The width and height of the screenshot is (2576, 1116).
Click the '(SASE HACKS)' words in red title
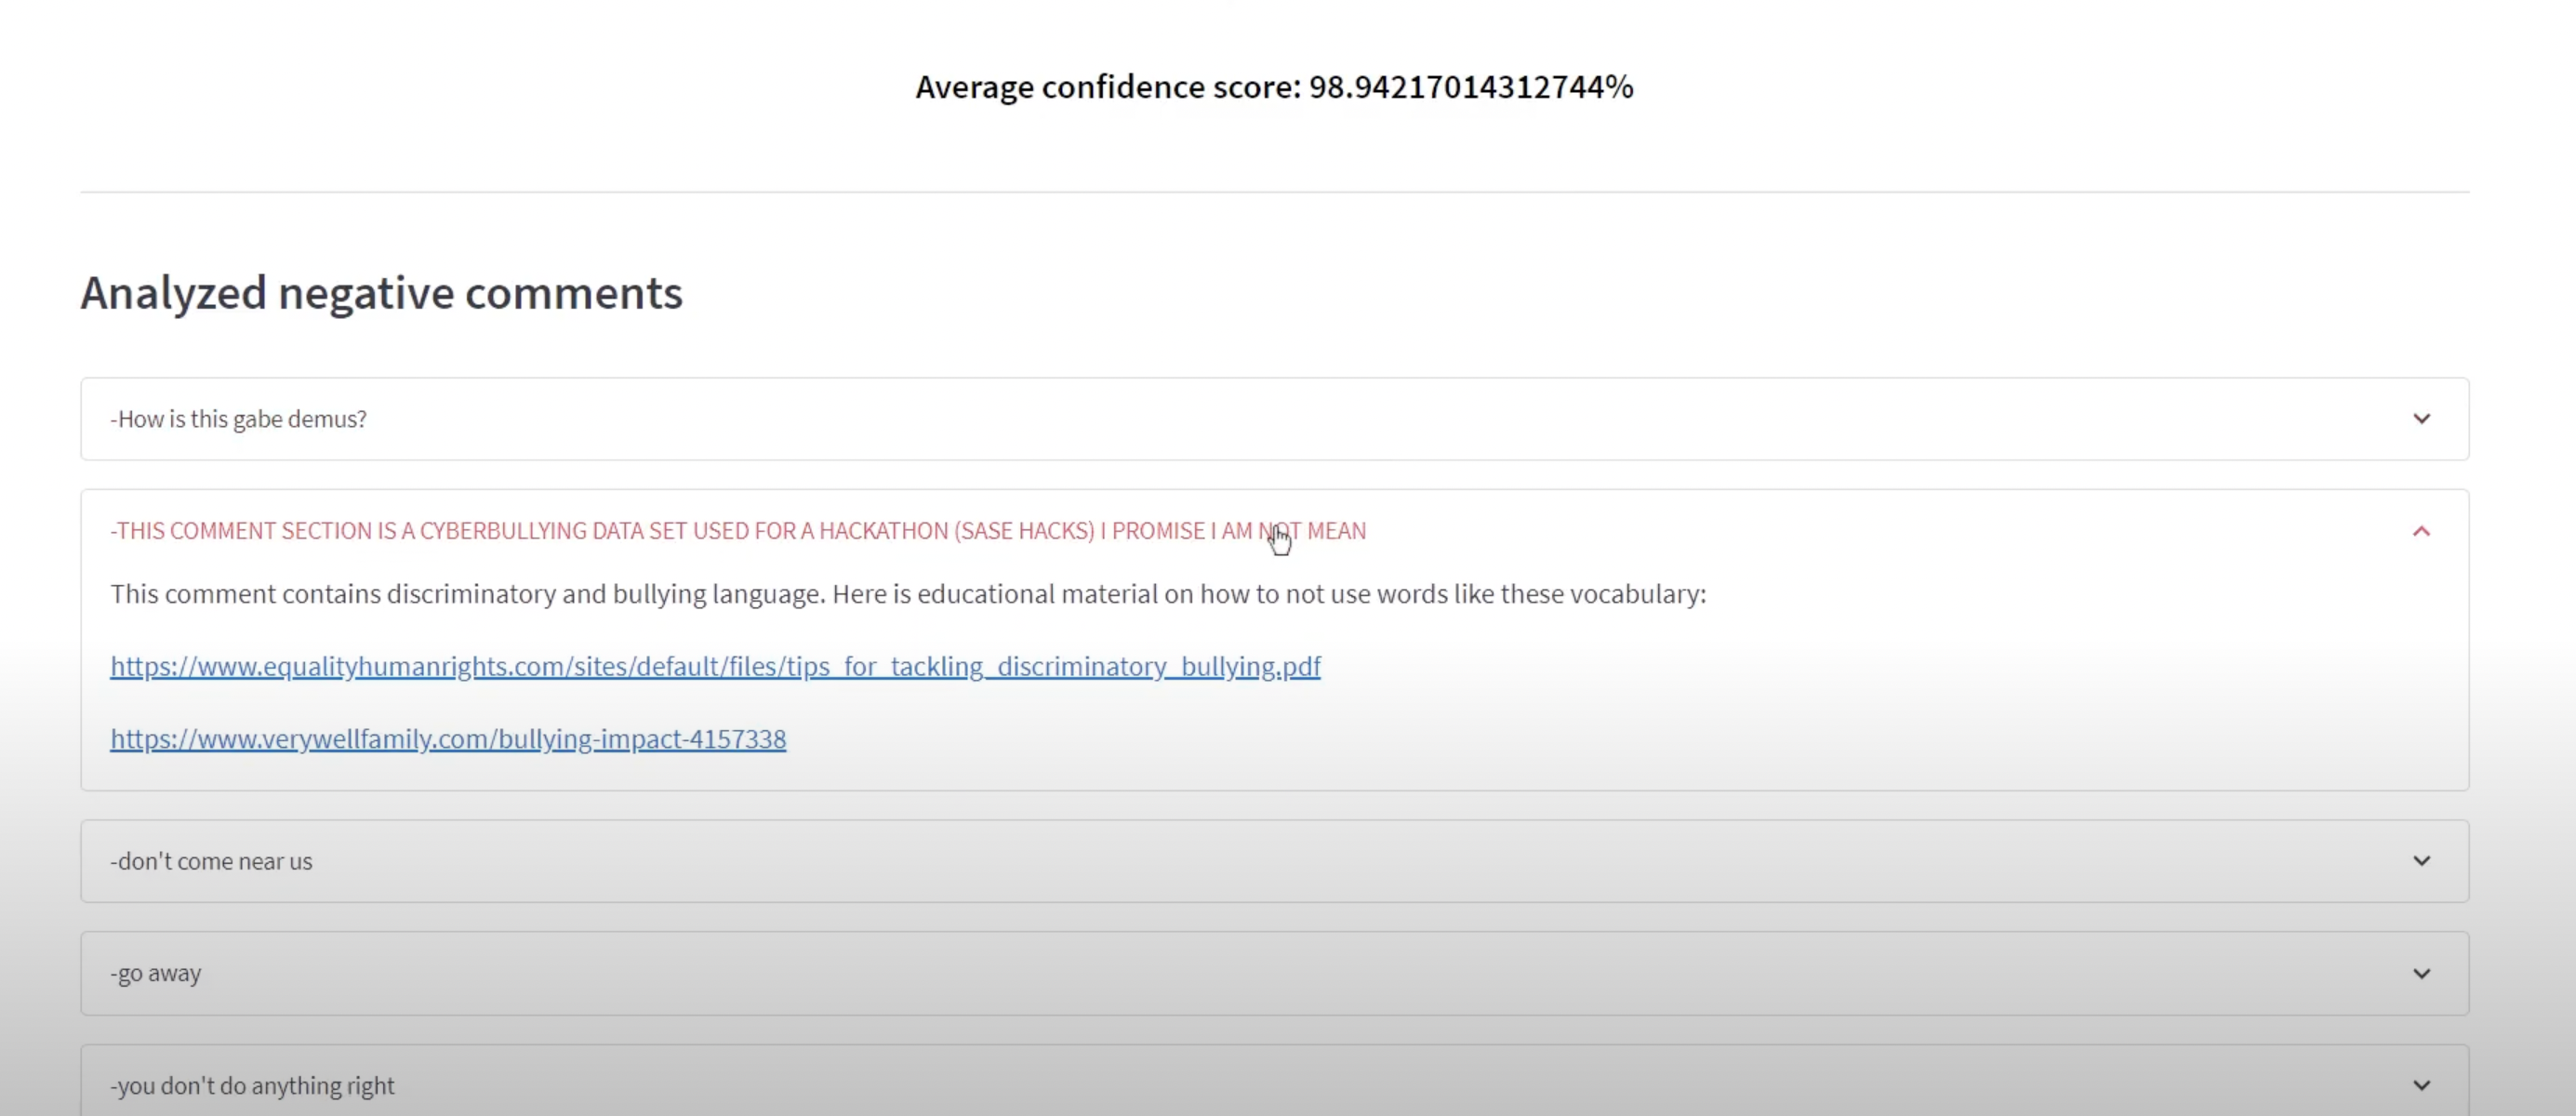[x=1024, y=531]
